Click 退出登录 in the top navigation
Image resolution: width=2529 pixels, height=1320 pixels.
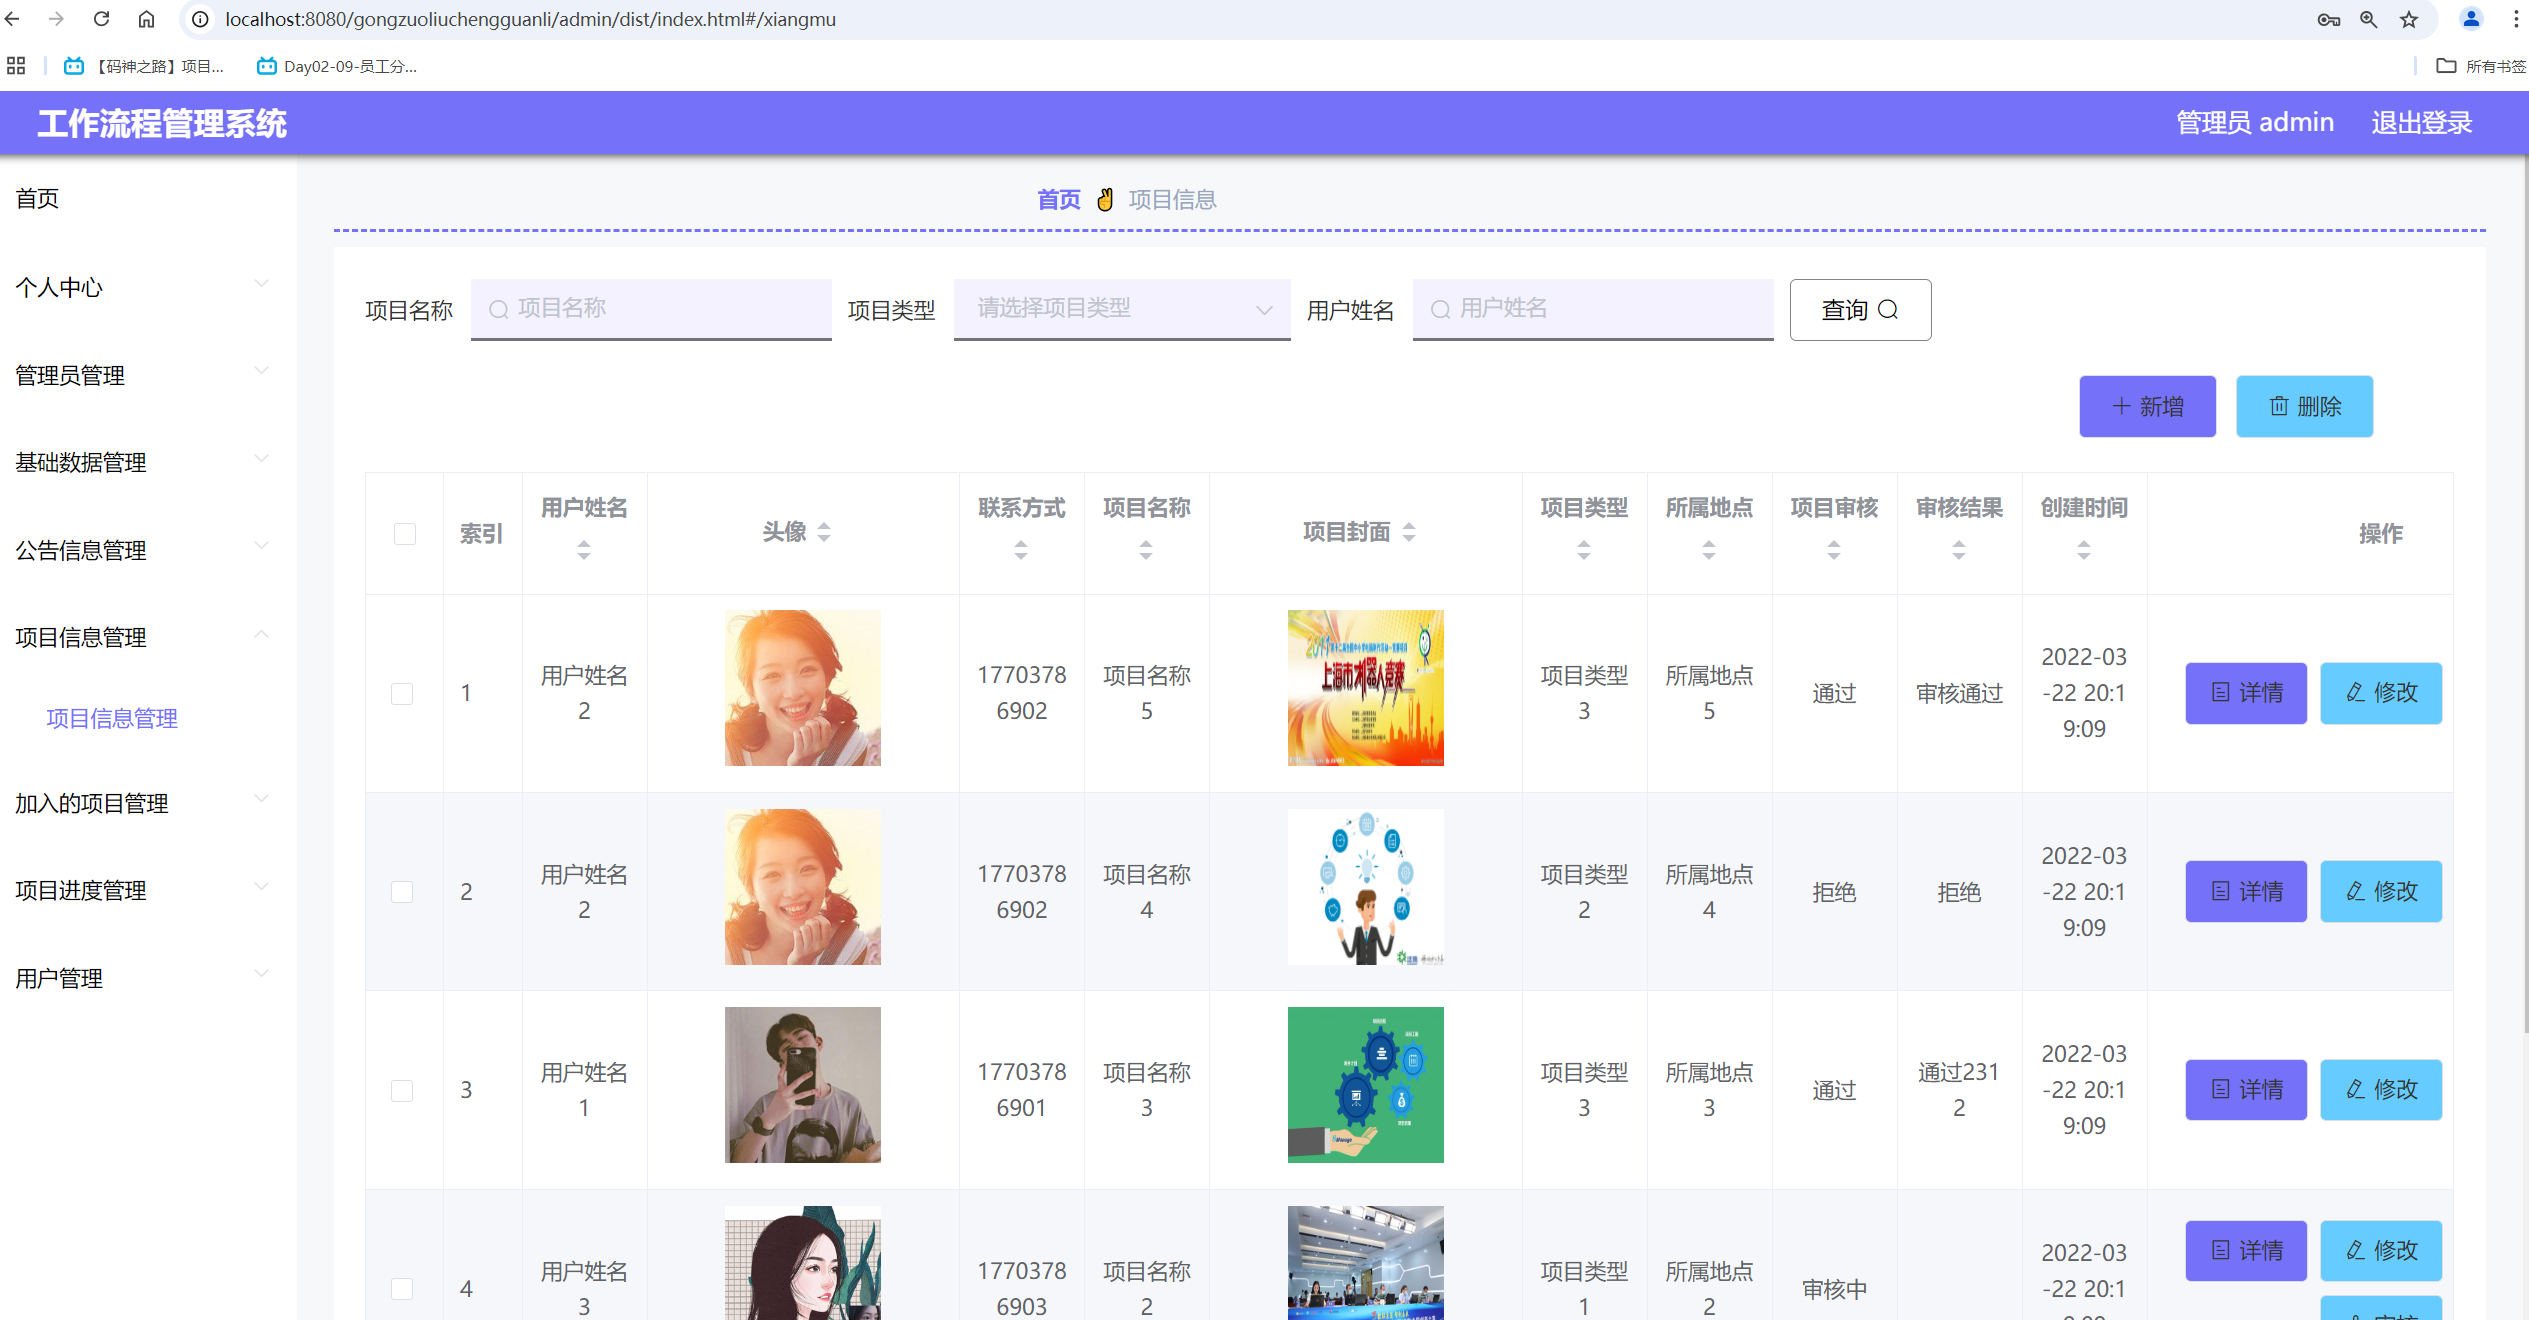pyautogui.click(x=2421, y=122)
